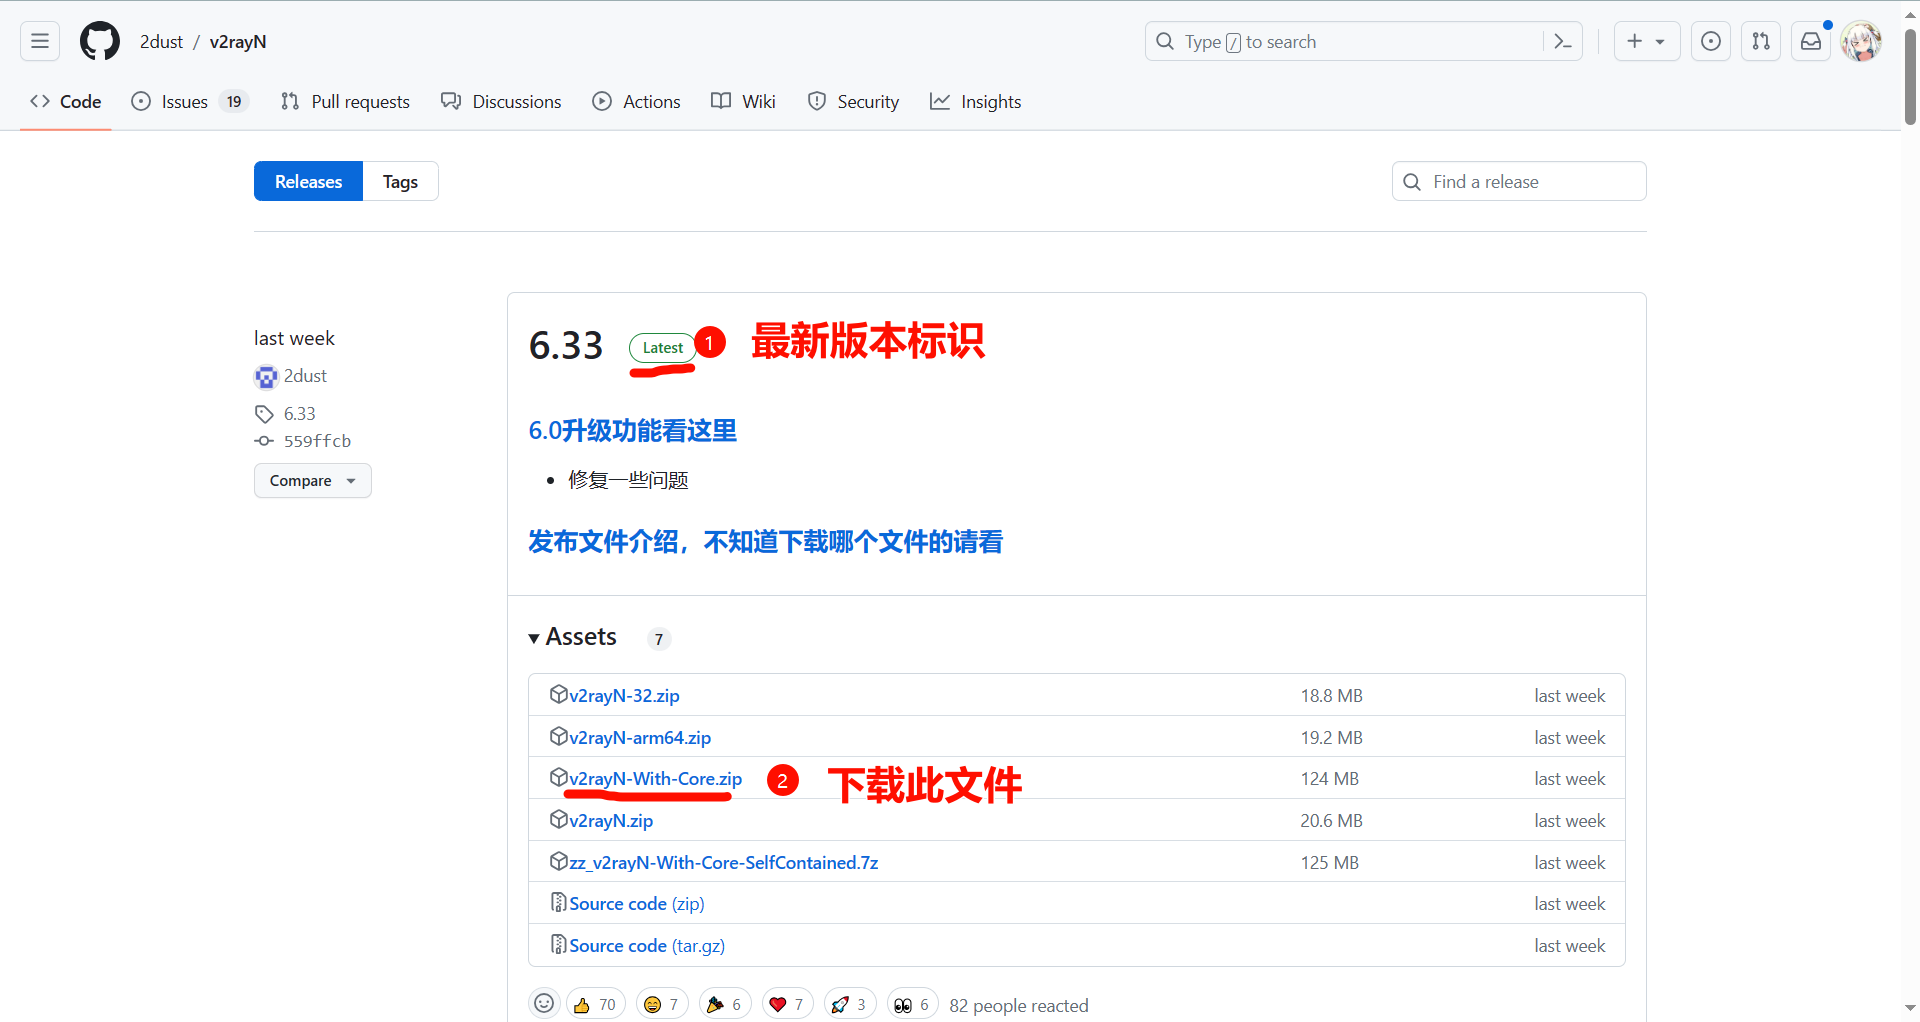The width and height of the screenshot is (1920, 1022).
Task: Click package icon beside v2rayN-32.zip
Action: point(558,694)
